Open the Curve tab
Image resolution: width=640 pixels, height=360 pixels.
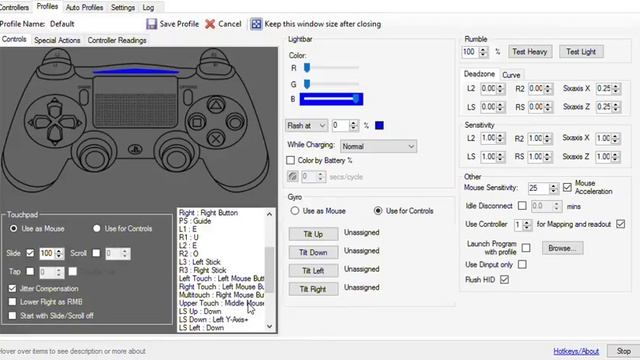[511, 75]
